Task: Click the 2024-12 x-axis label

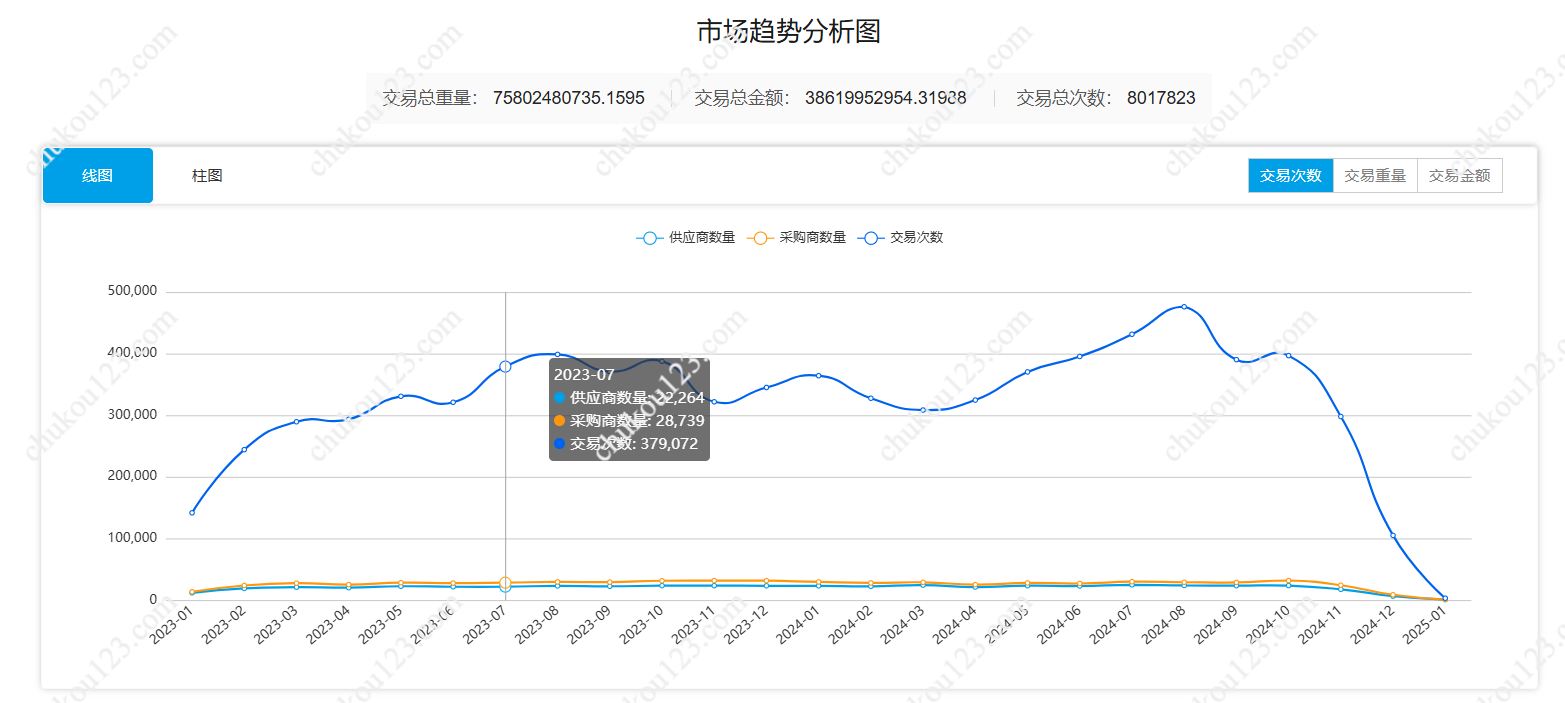Action: tap(1371, 627)
